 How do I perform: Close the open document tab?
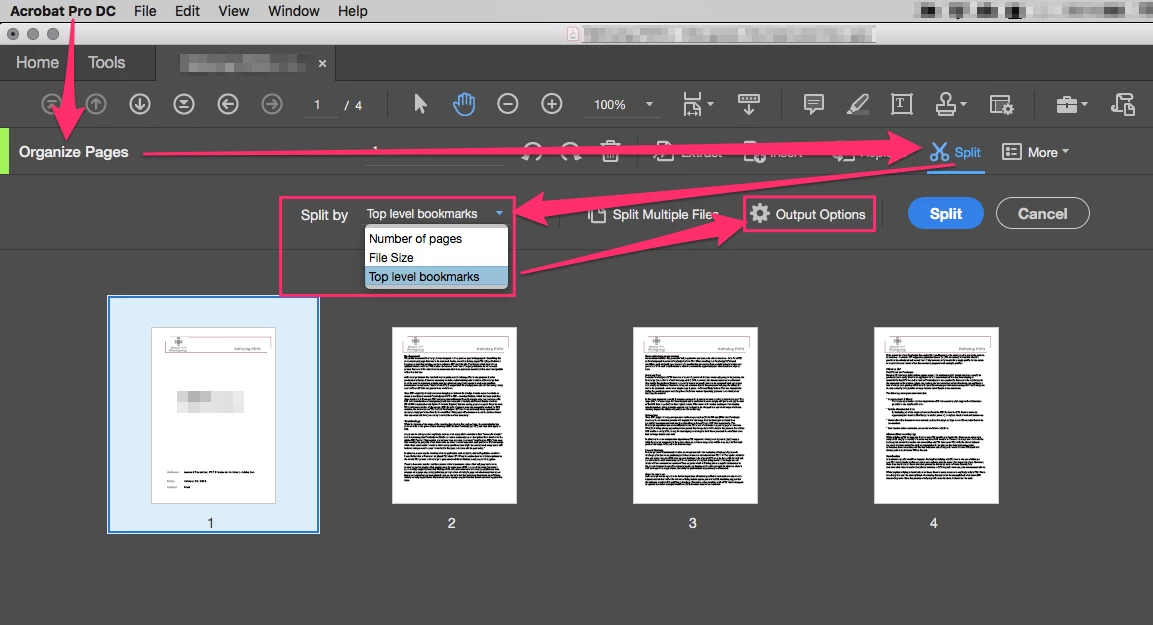pos(322,63)
